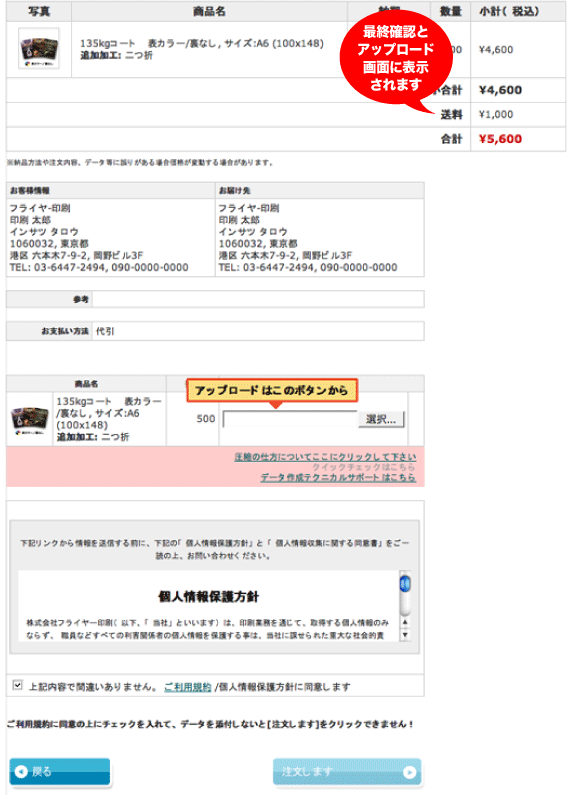Click the privacy policy scroll down arrow
Viewport: 570px width, 795px height.
pos(405,634)
